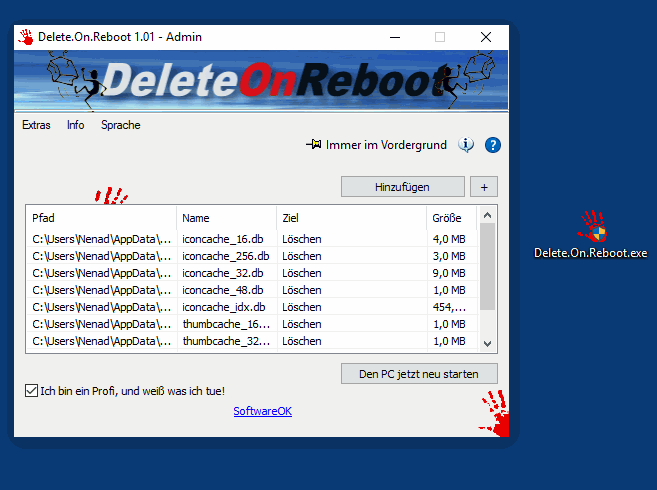Close the Delete.On.Reboot window
Image resolution: width=657 pixels, height=490 pixels.
[x=486, y=37]
